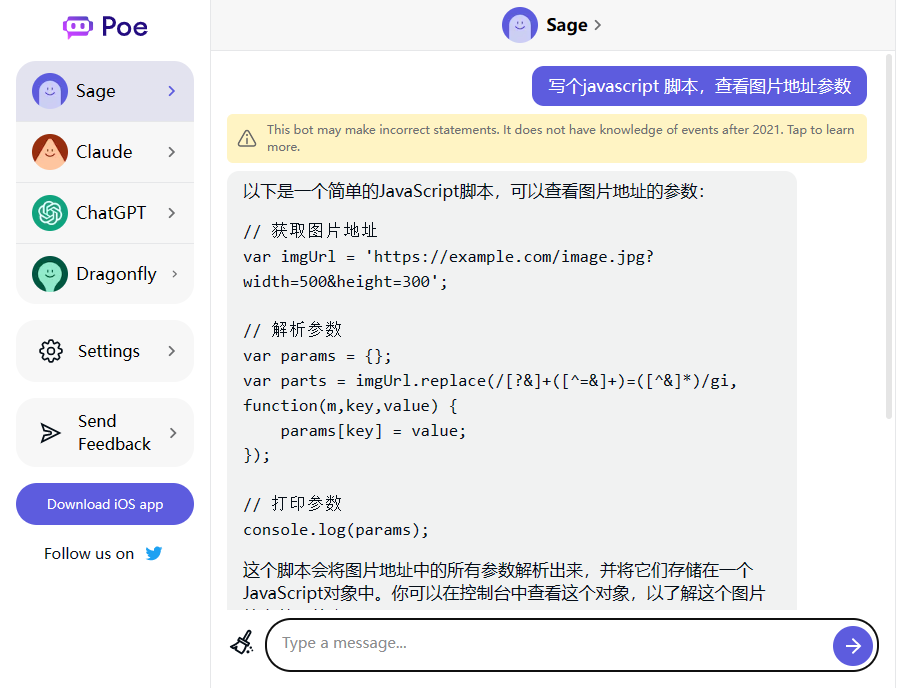Click the Settings gear icon
Viewport: 902px width, 688px height.
point(51,351)
